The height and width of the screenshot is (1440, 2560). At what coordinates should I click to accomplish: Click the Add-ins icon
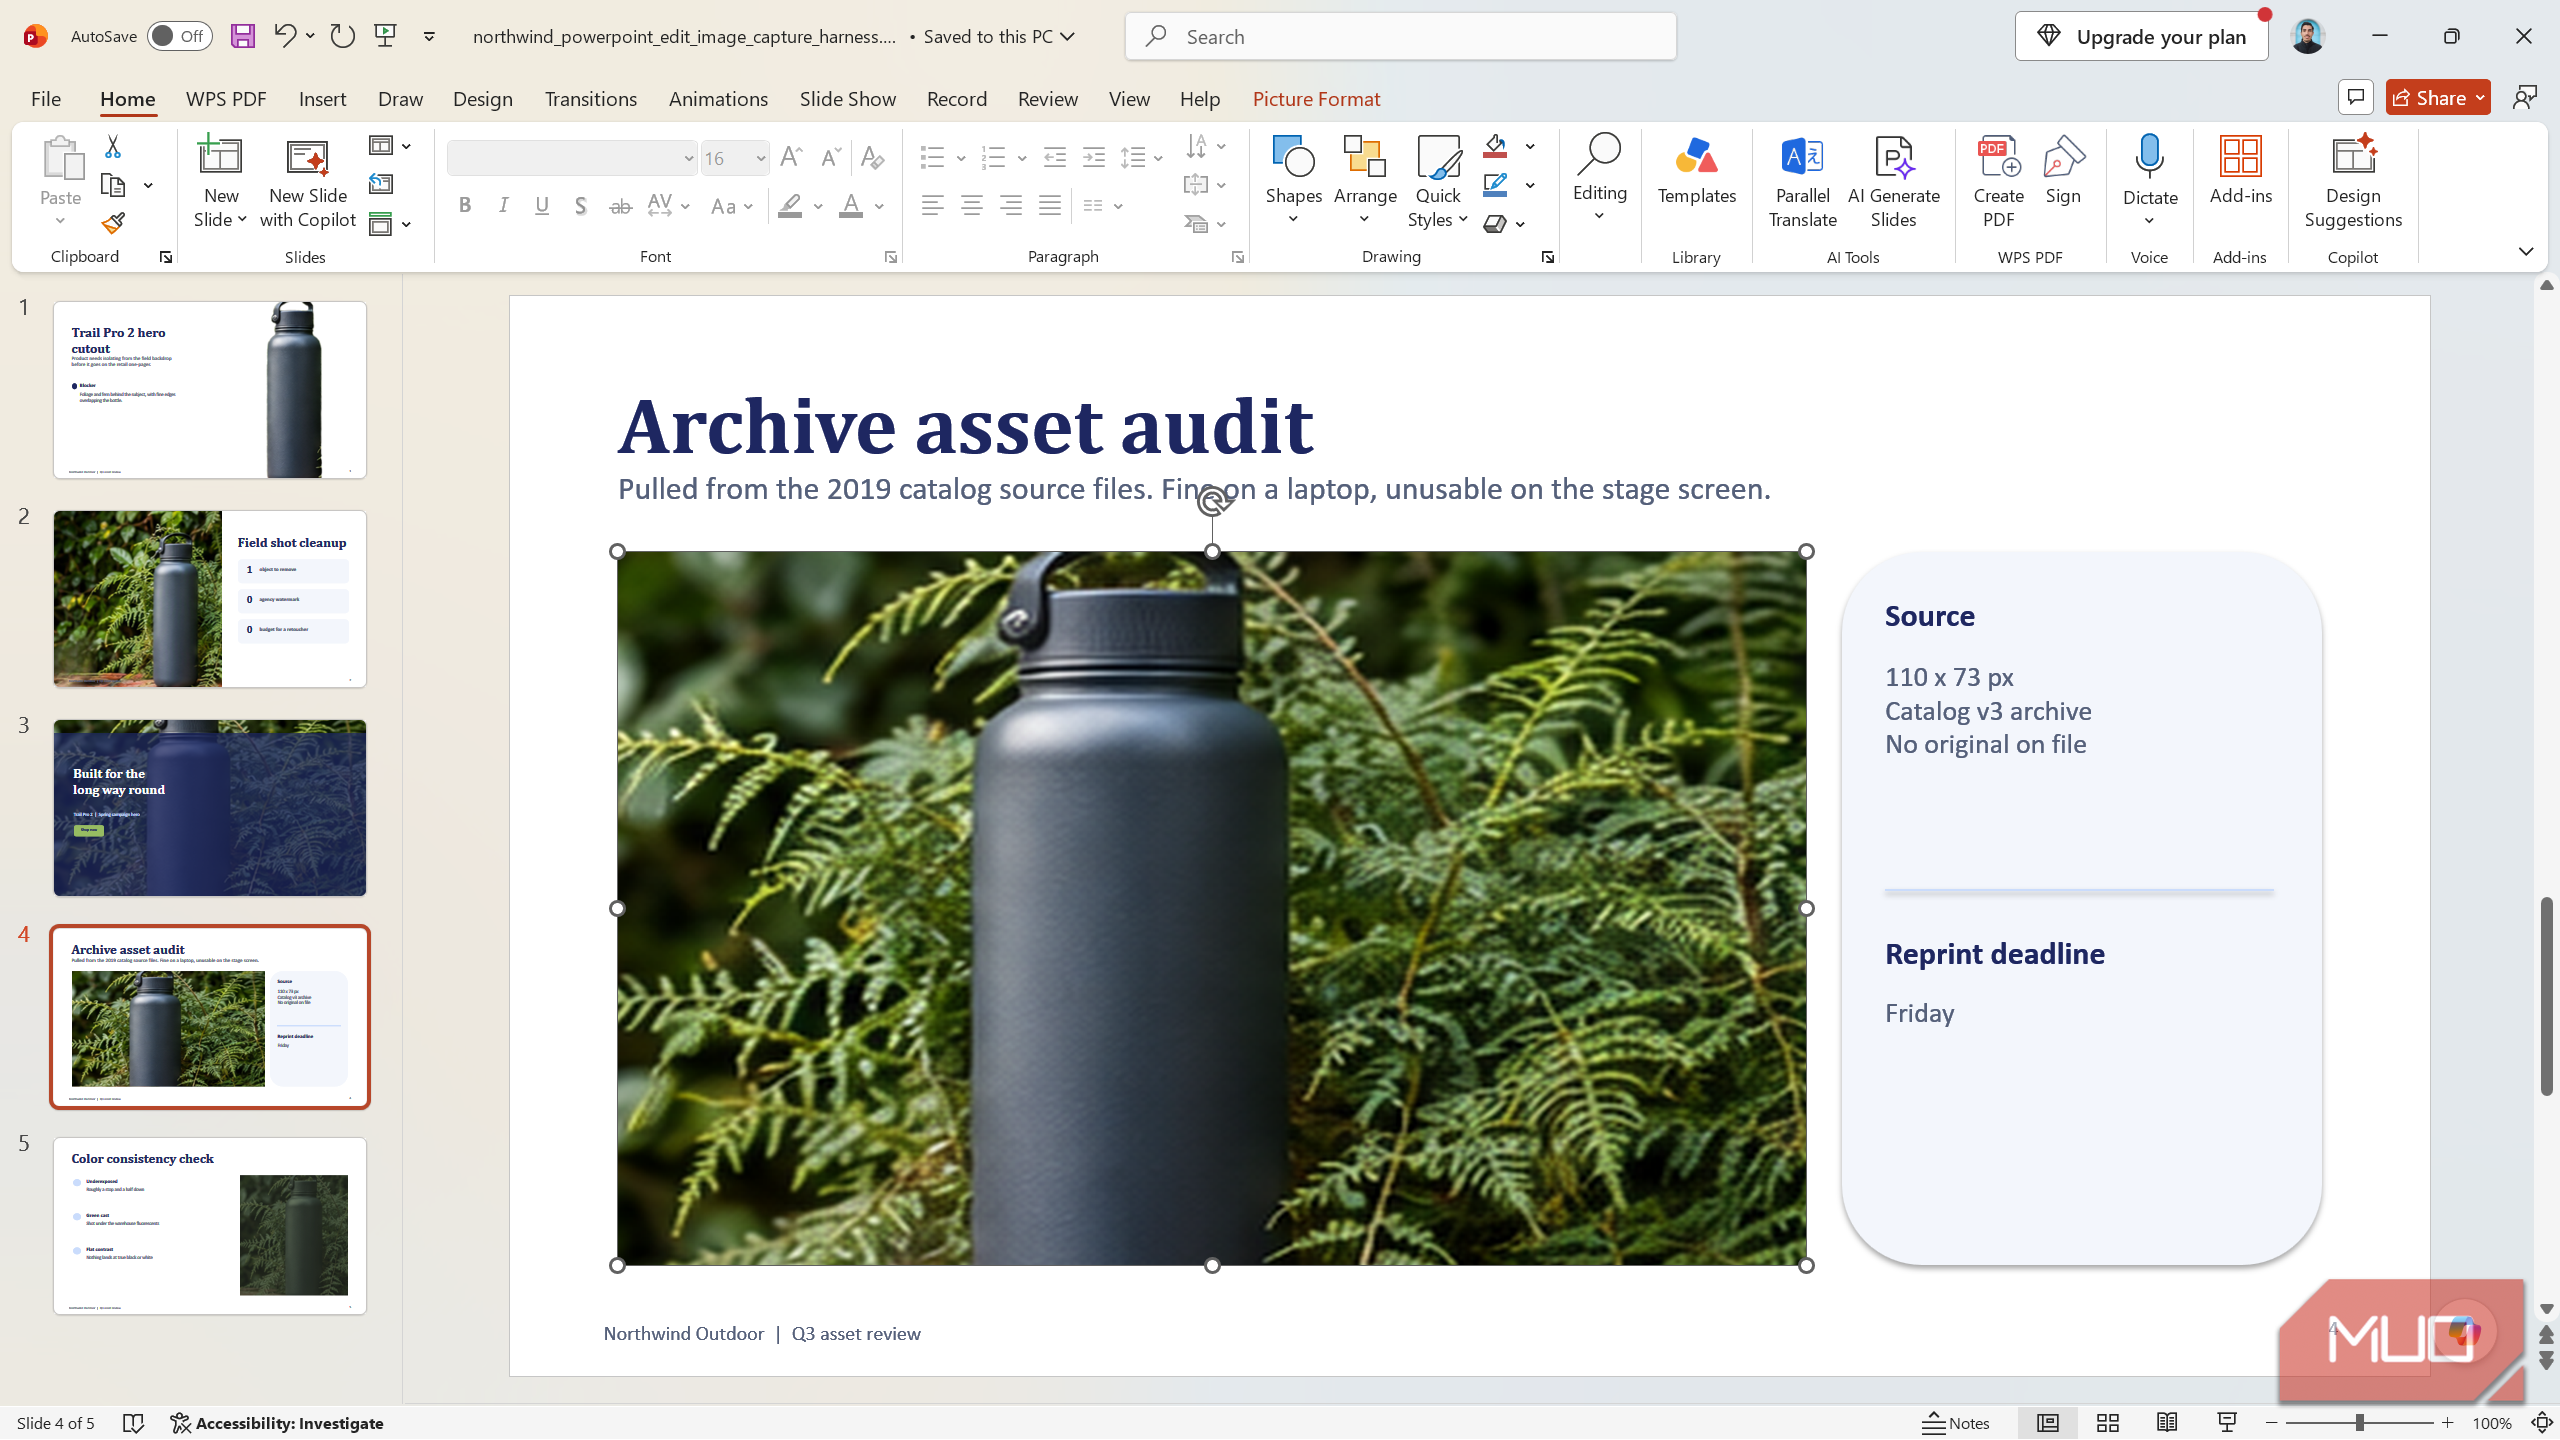point(2240,171)
